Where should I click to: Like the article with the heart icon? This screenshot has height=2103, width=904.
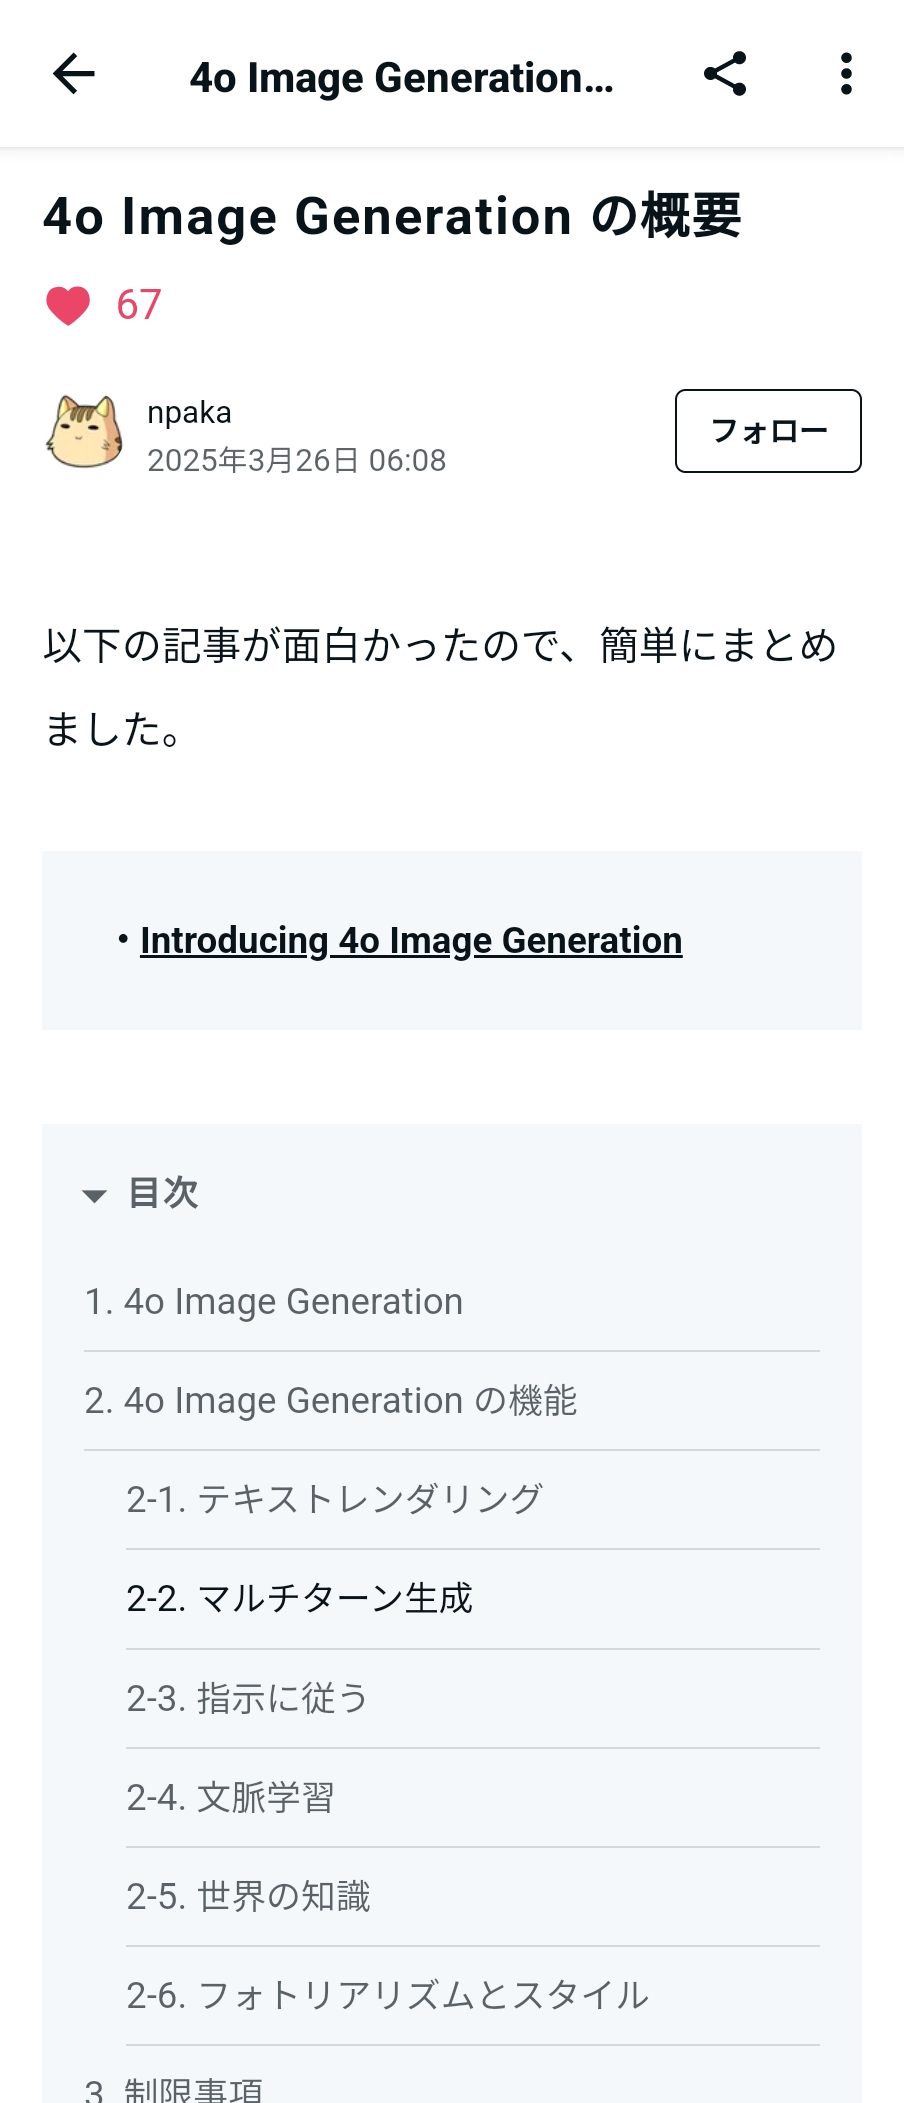[68, 305]
